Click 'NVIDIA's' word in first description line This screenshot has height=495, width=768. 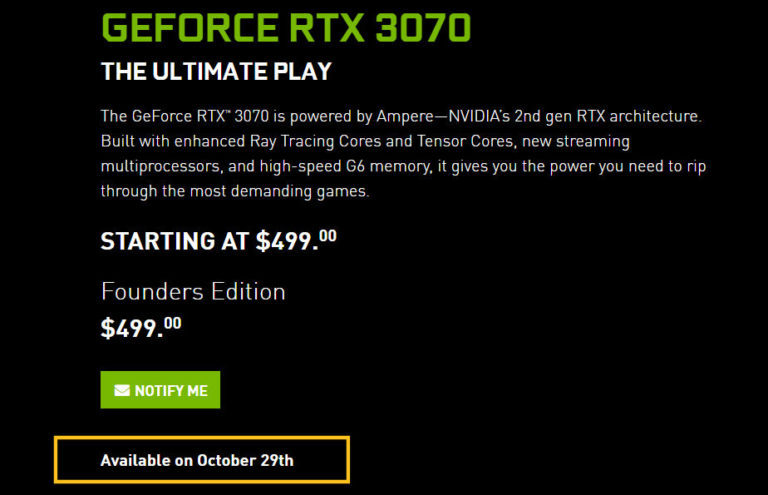(x=479, y=117)
